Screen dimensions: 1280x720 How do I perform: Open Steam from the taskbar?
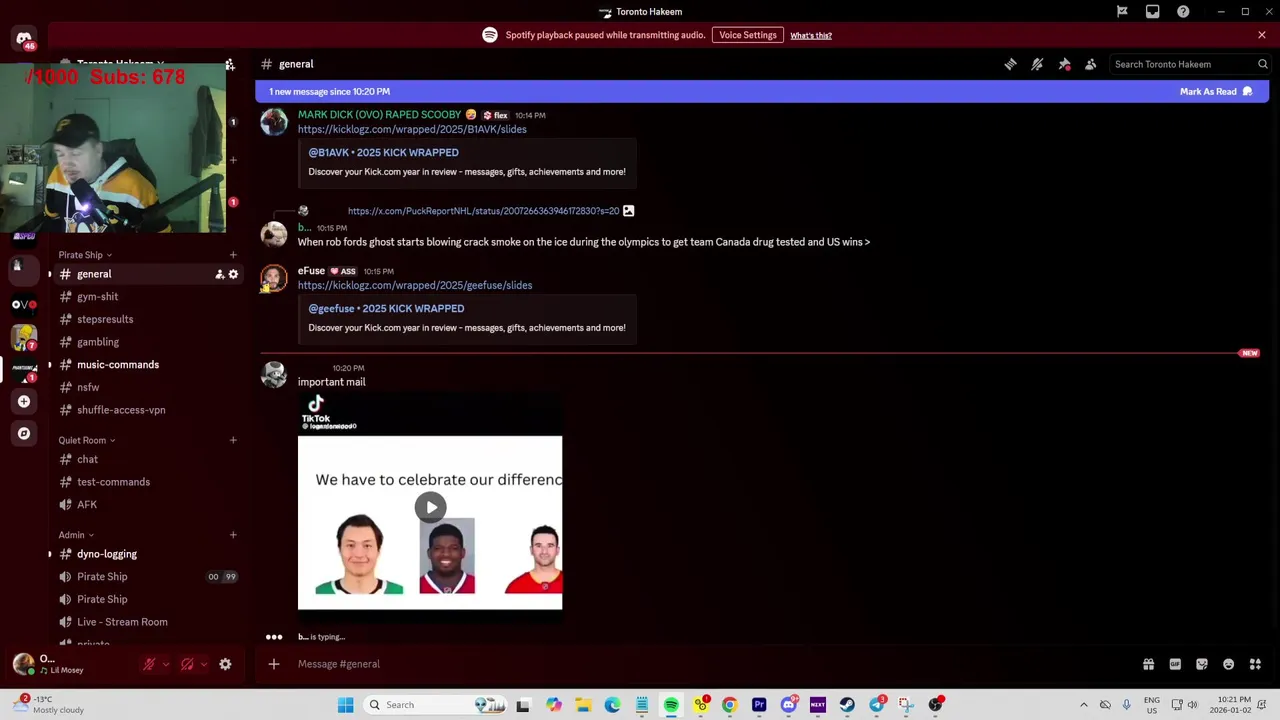click(x=847, y=705)
